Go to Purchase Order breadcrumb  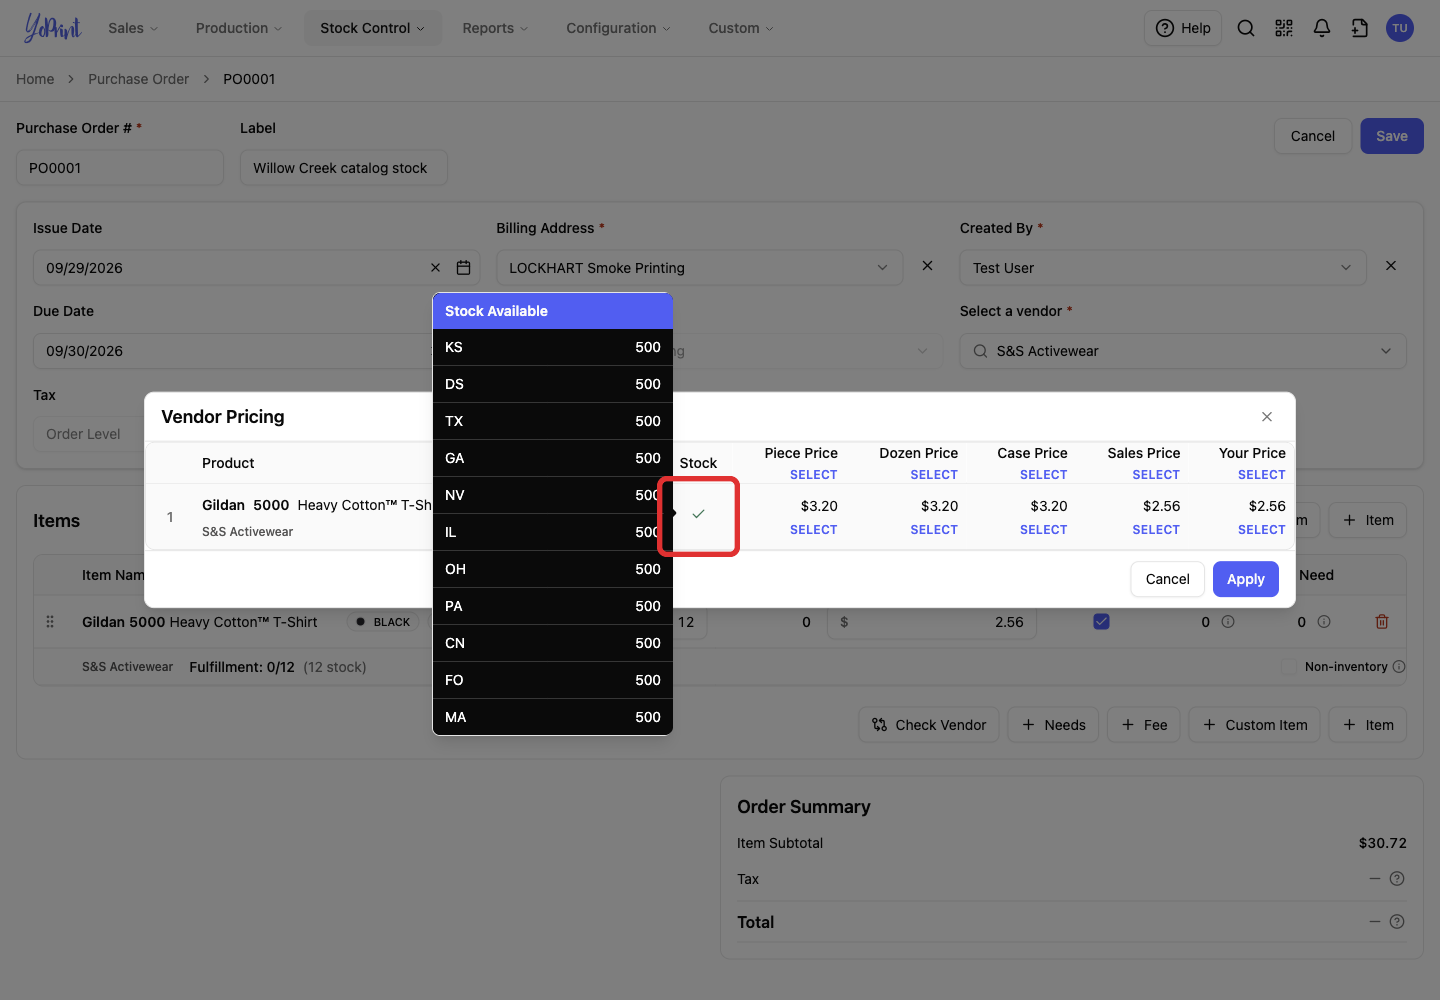[x=138, y=79]
